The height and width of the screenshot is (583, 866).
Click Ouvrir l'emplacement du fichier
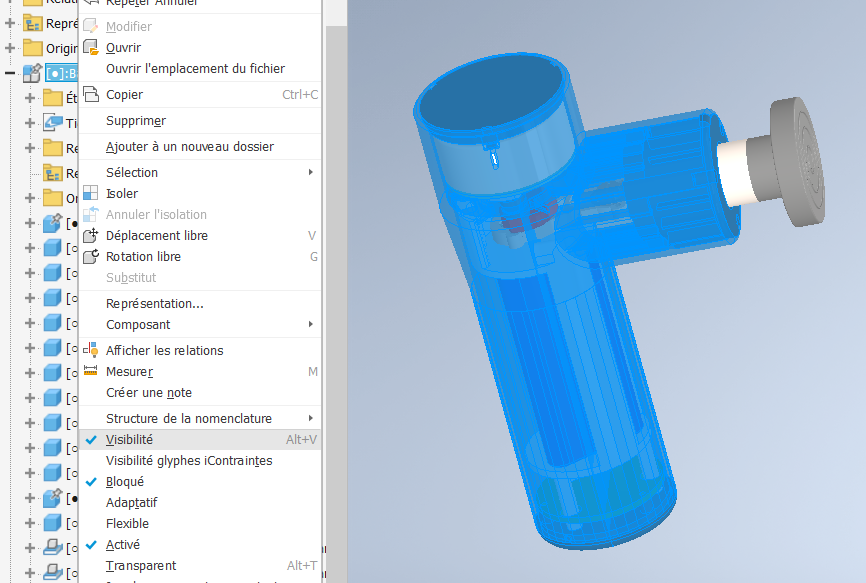tap(195, 69)
